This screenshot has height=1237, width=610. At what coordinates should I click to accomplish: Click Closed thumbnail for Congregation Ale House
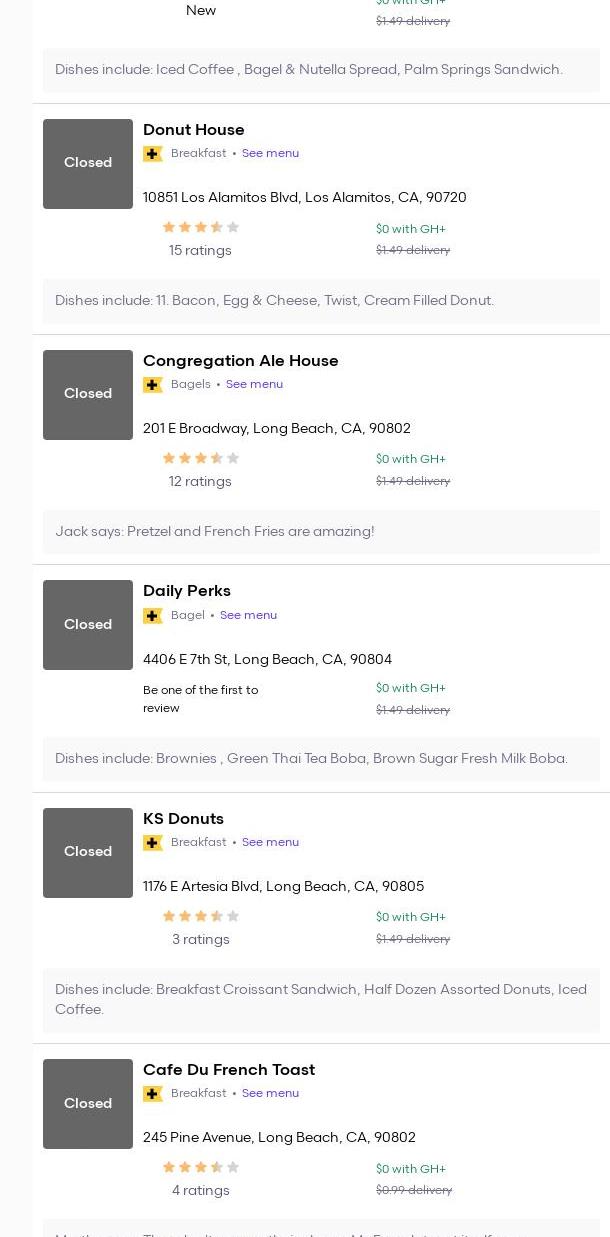click(88, 394)
